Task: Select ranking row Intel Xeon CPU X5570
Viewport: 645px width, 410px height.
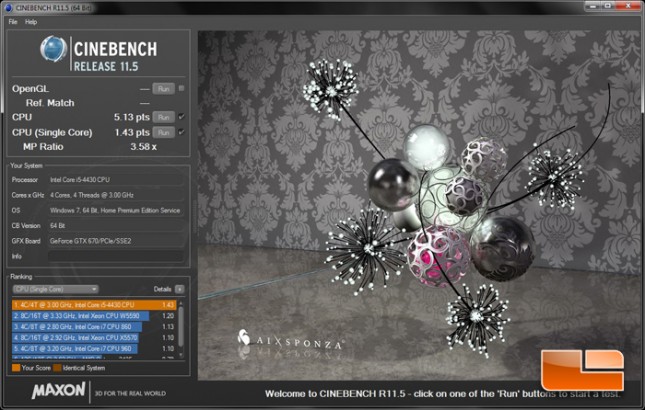Action: point(94,338)
